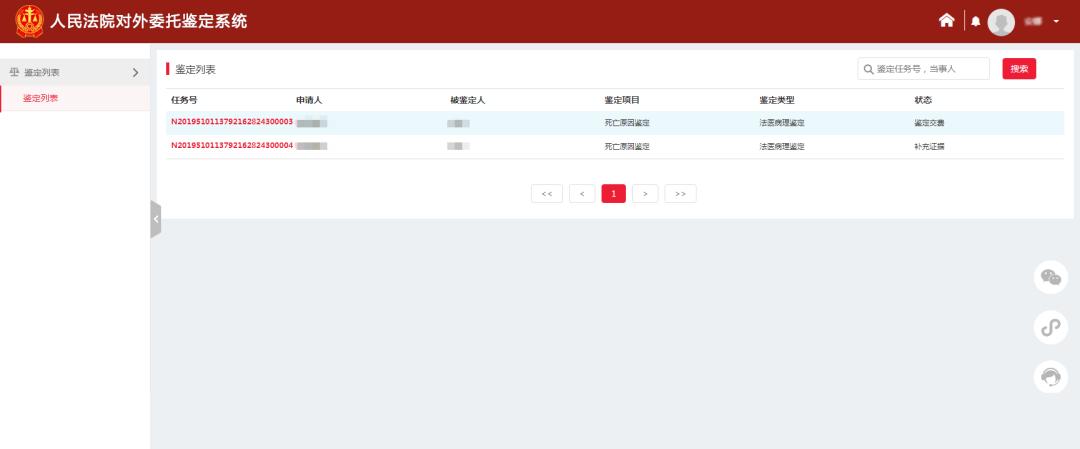The height and width of the screenshot is (449, 1080).
Task: Collapse the sidebar with the handle
Action: click(x=156, y=219)
